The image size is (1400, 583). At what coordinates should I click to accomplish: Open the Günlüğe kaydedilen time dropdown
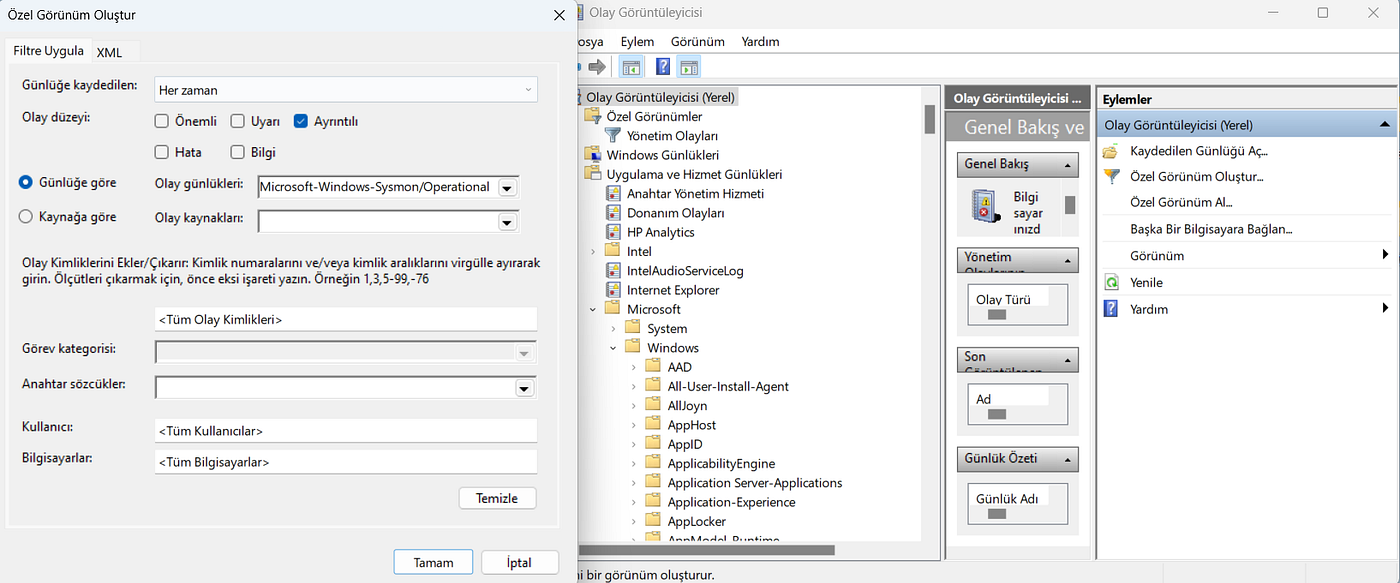(x=346, y=89)
